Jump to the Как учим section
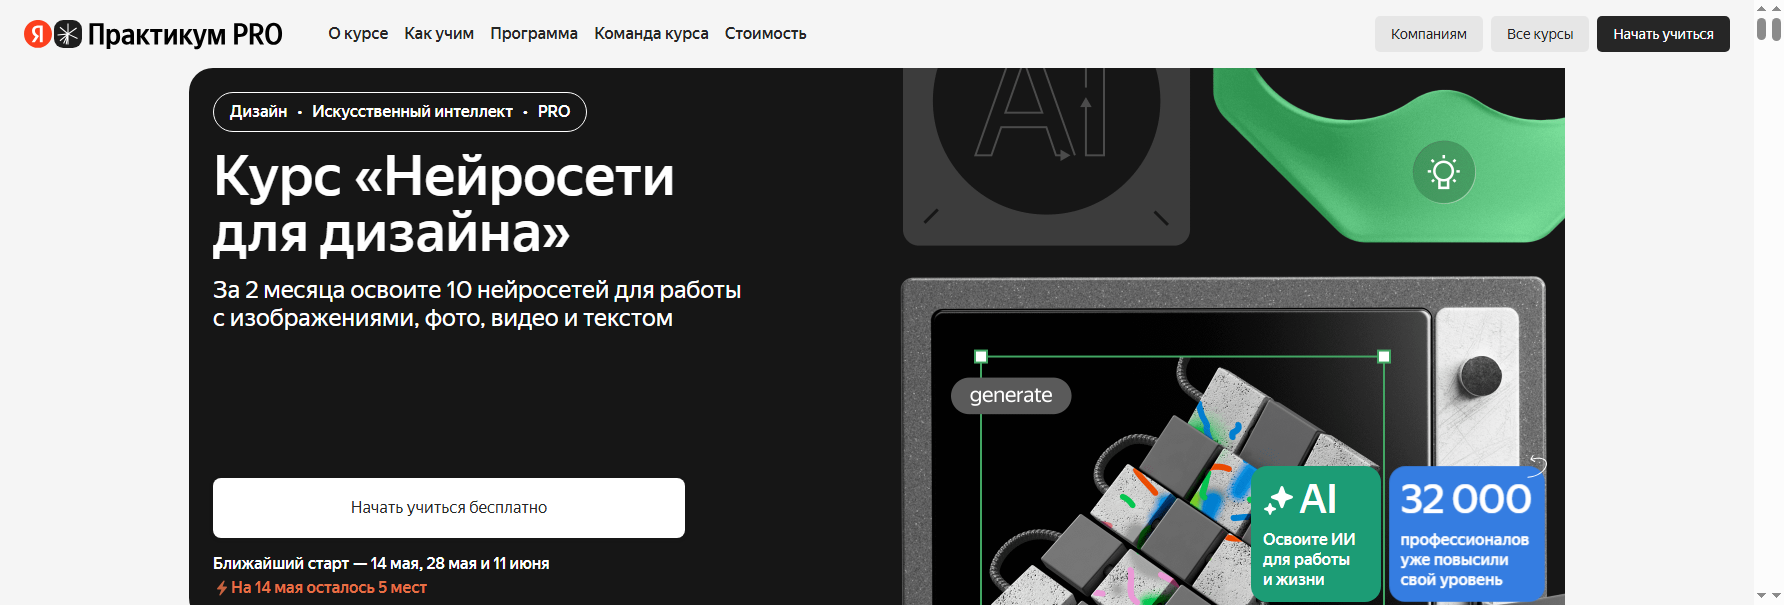 coord(439,33)
